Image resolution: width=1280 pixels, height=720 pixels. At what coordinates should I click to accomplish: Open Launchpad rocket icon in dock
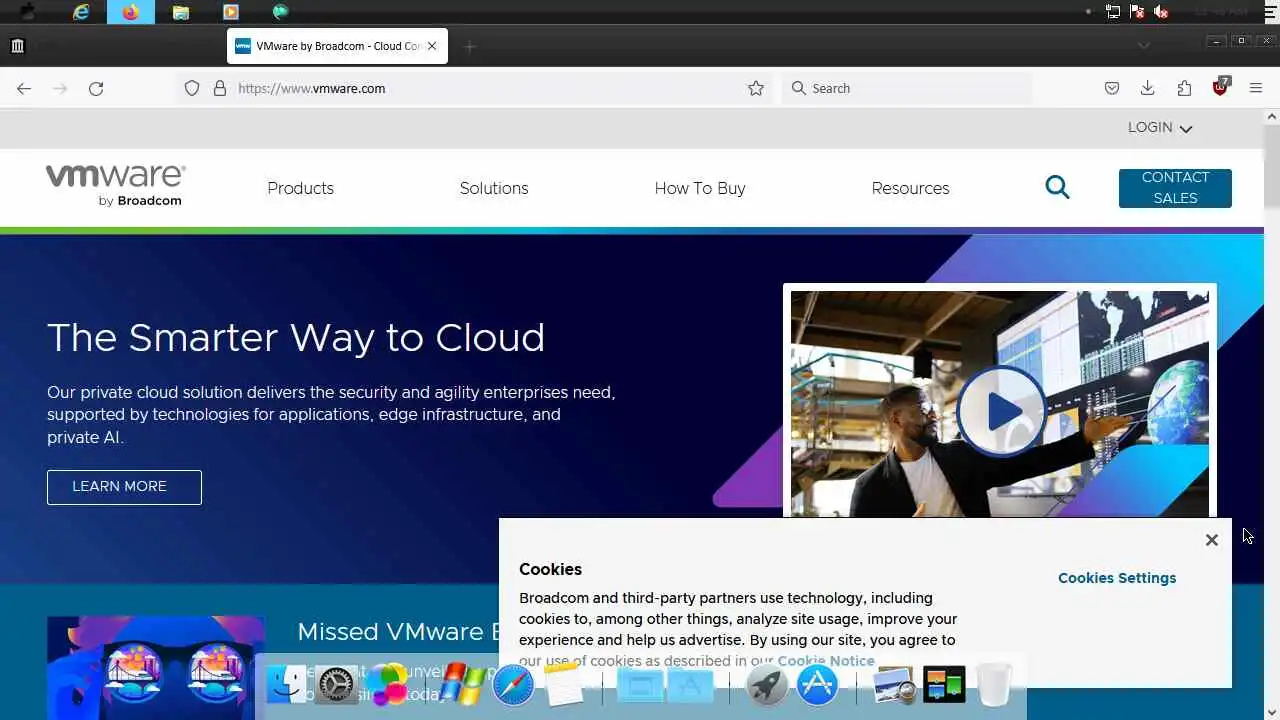tap(767, 685)
